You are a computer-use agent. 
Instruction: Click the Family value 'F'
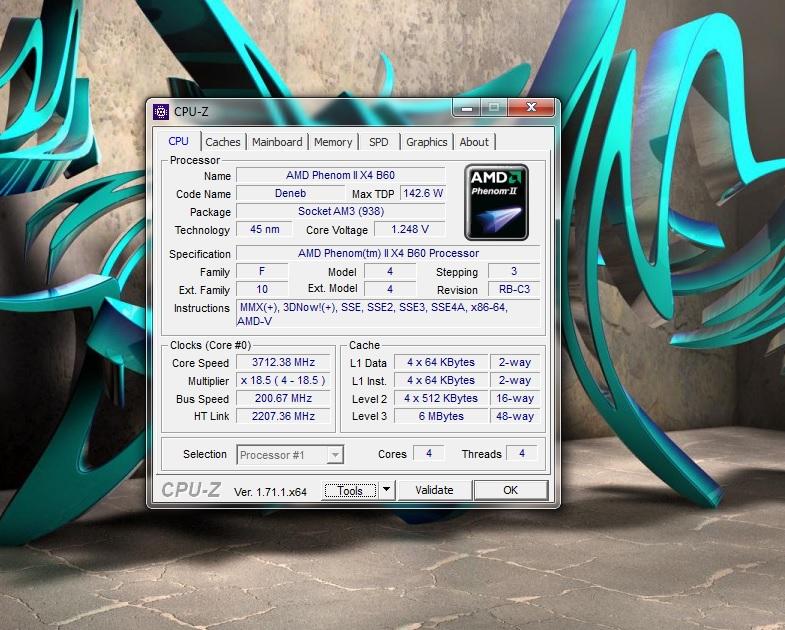[x=262, y=271]
